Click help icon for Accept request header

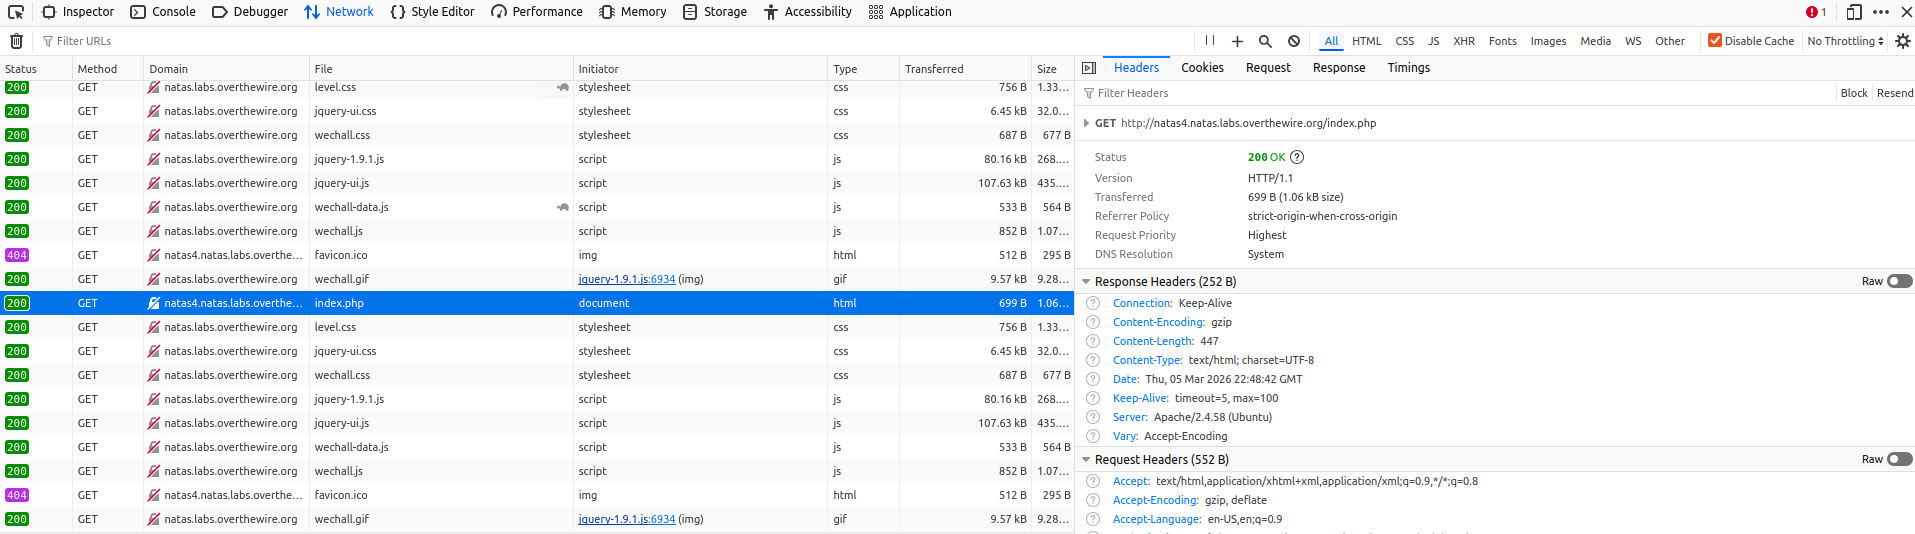(1093, 481)
